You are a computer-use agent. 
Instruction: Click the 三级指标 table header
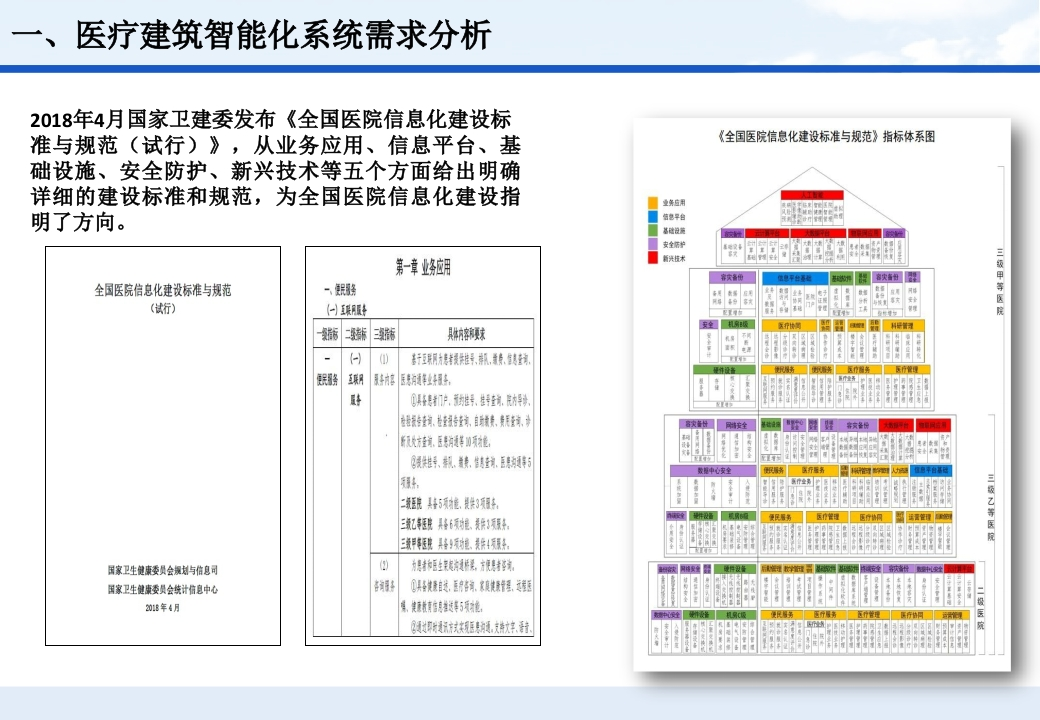point(384,334)
